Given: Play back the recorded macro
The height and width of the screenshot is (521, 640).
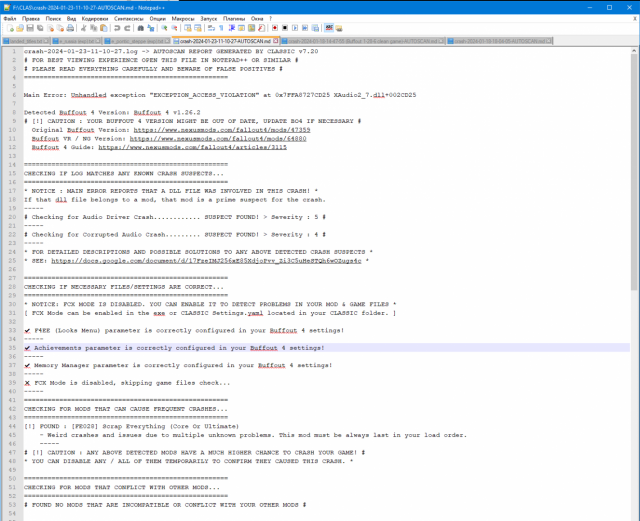Looking at the screenshot, I should tap(295, 28).
